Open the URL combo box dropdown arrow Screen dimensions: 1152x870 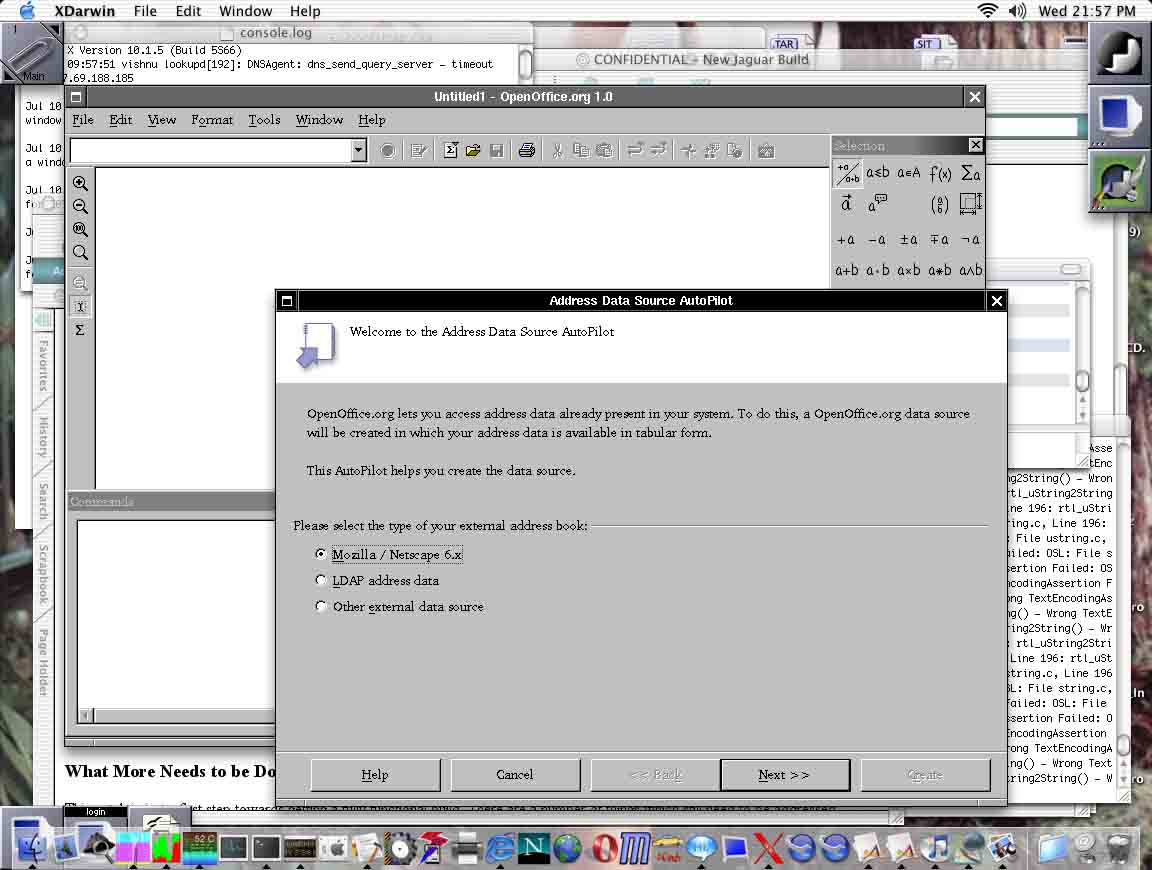[358, 151]
